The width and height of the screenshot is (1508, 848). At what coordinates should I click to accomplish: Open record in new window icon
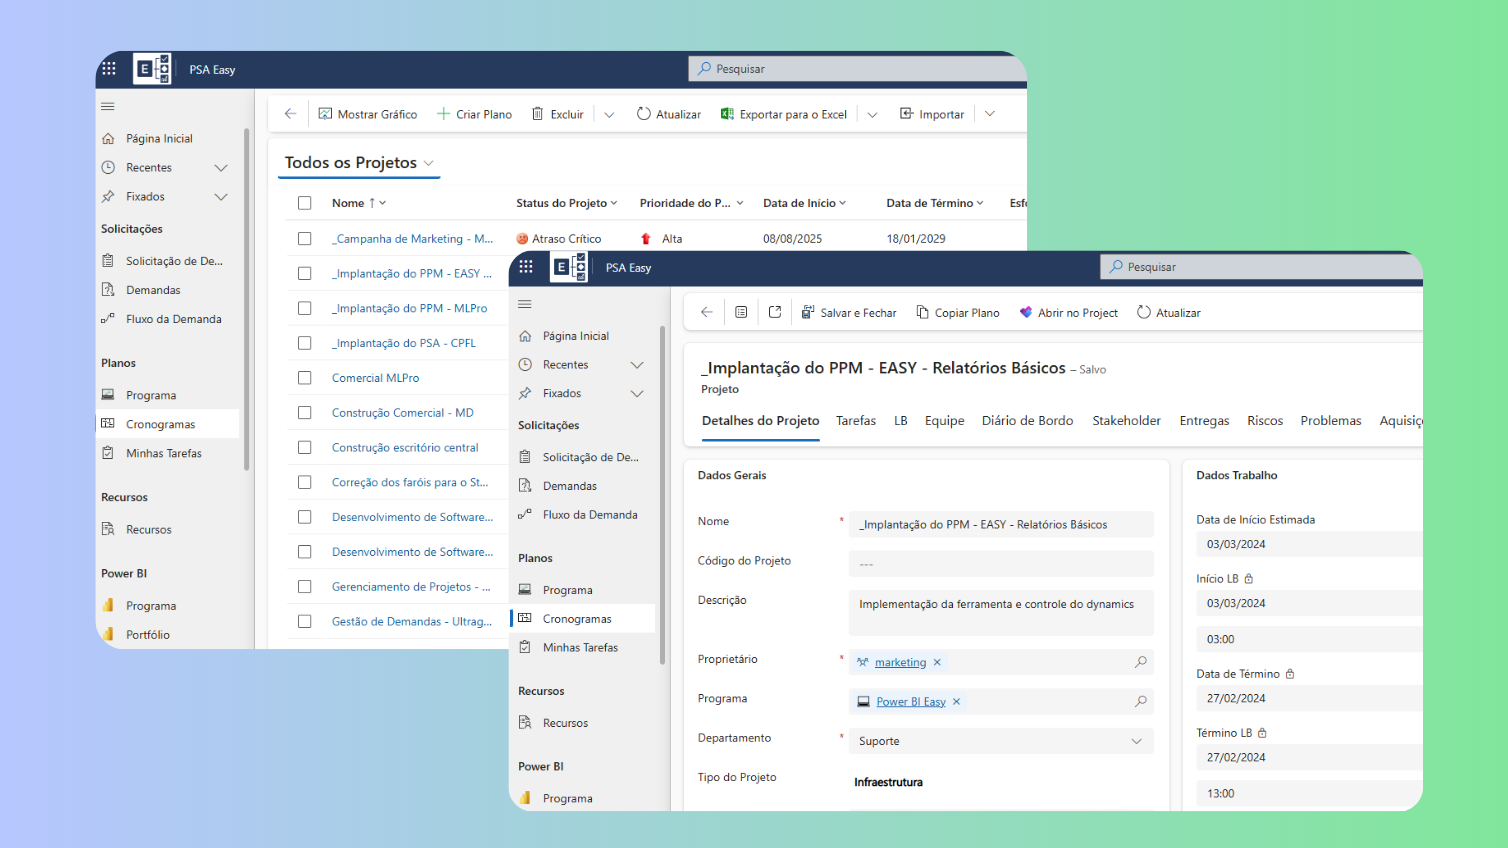[x=775, y=312]
